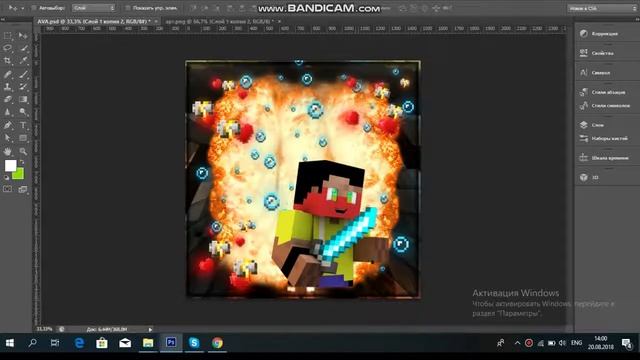Open the ENG language switcher
The image size is (640, 360).
(576, 343)
